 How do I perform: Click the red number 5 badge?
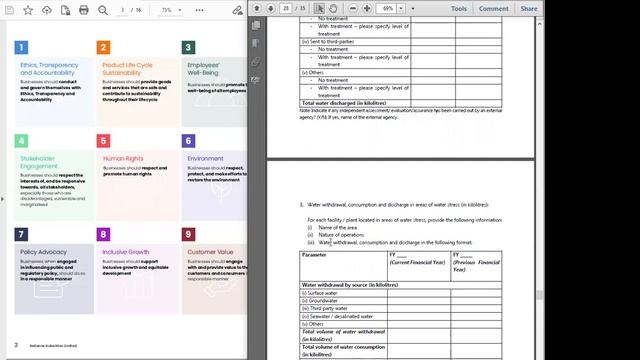[x=103, y=141]
